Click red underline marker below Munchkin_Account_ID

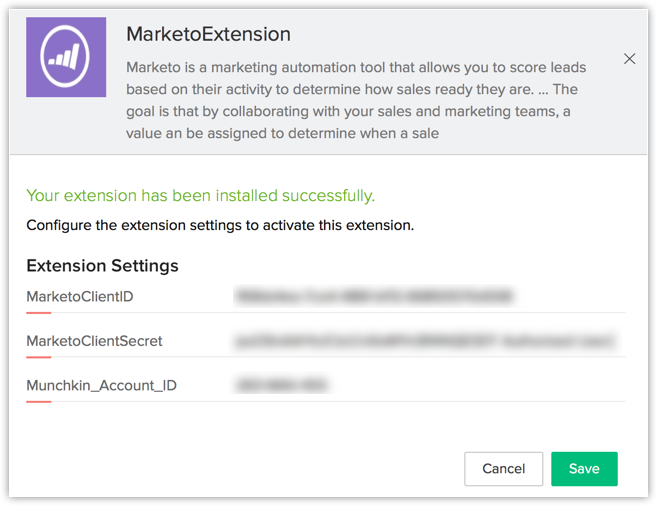[38, 401]
